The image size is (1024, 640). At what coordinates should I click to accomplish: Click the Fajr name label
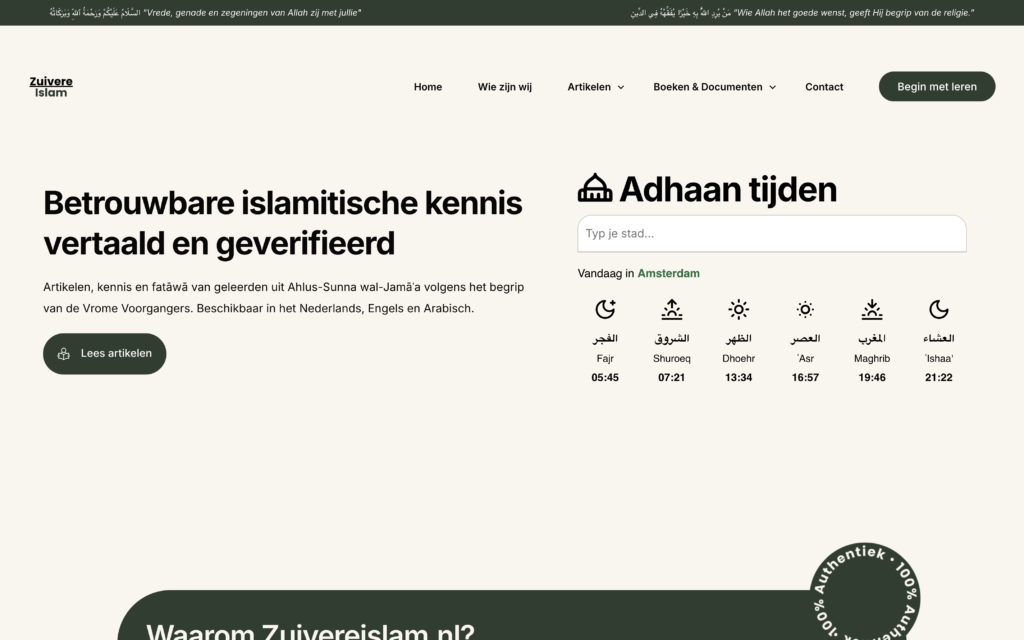pyautogui.click(x=605, y=359)
